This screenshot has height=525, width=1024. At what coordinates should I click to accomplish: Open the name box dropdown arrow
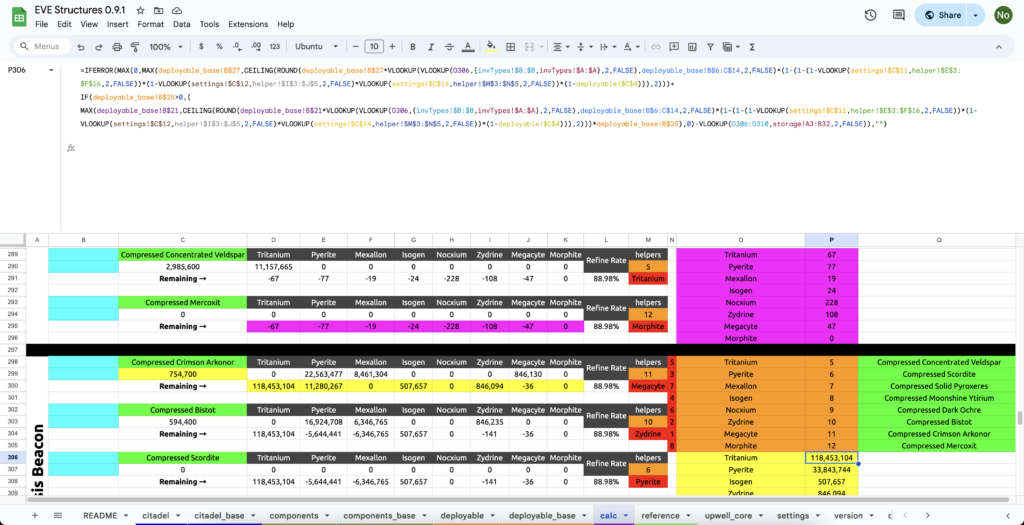[52, 69]
